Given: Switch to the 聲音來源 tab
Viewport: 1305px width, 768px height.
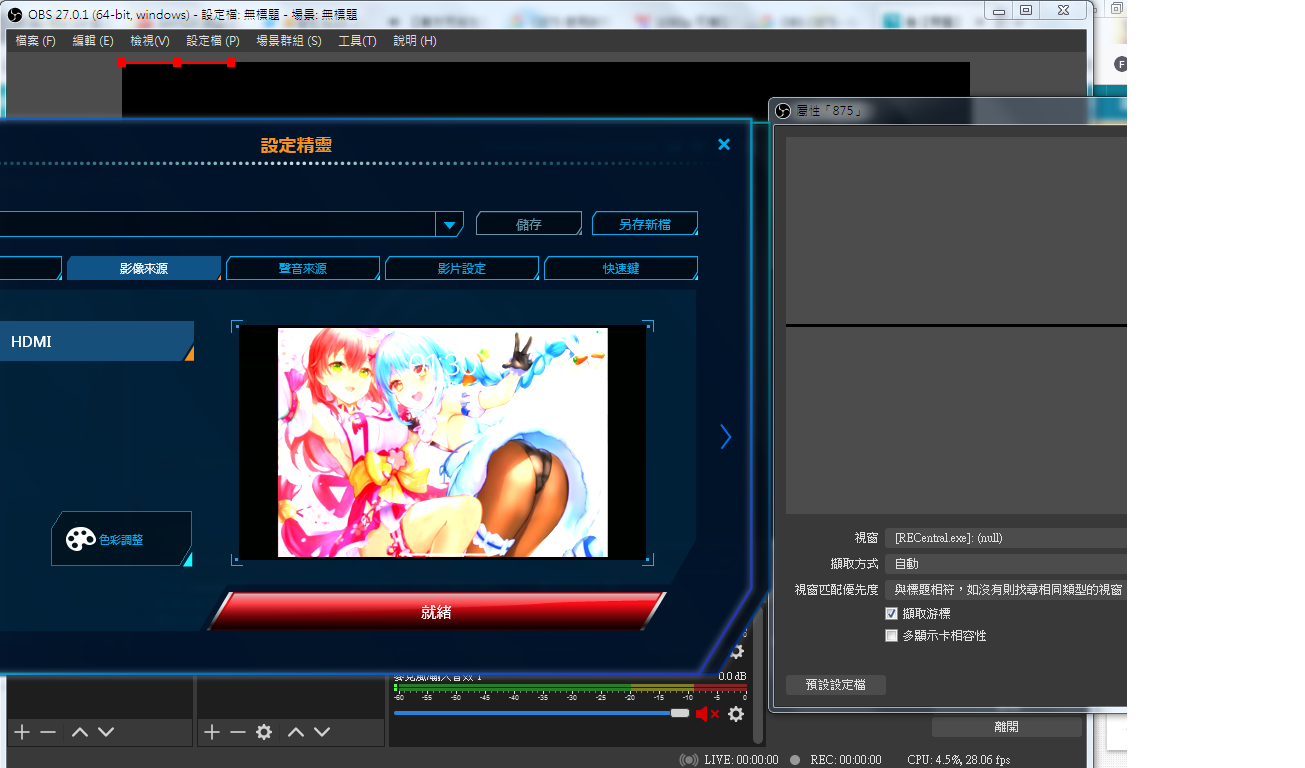Looking at the screenshot, I should [x=303, y=268].
